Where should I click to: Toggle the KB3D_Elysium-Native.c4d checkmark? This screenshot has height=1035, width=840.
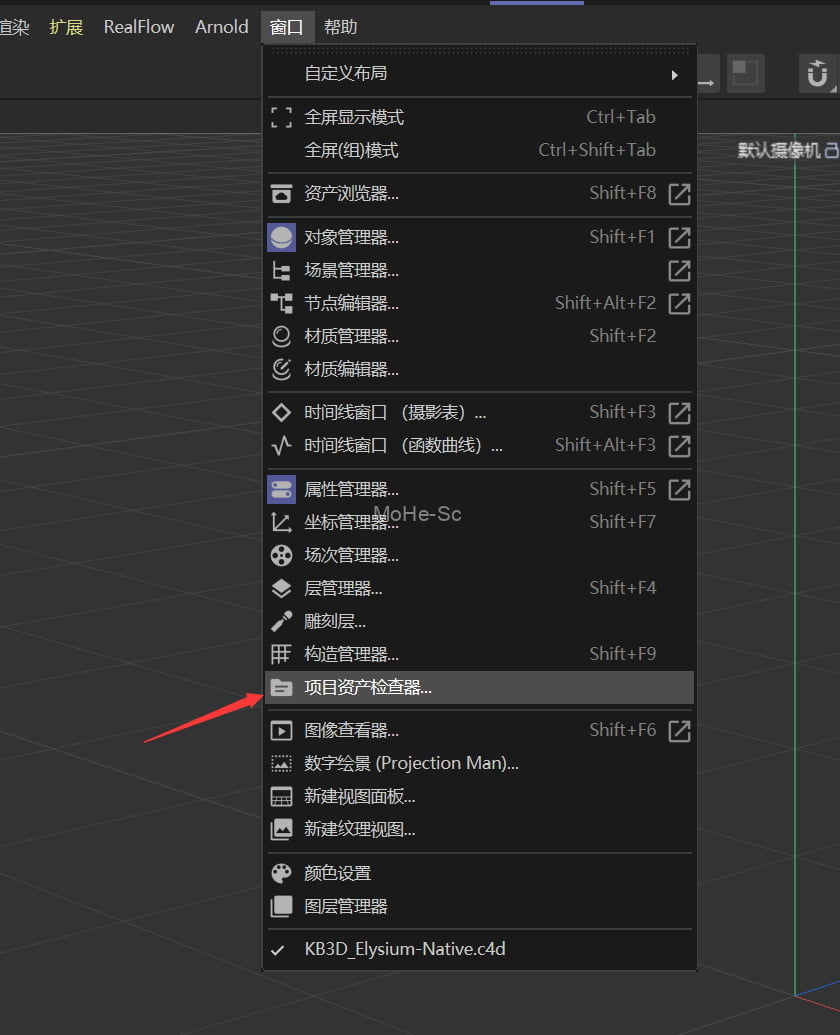[x=279, y=949]
